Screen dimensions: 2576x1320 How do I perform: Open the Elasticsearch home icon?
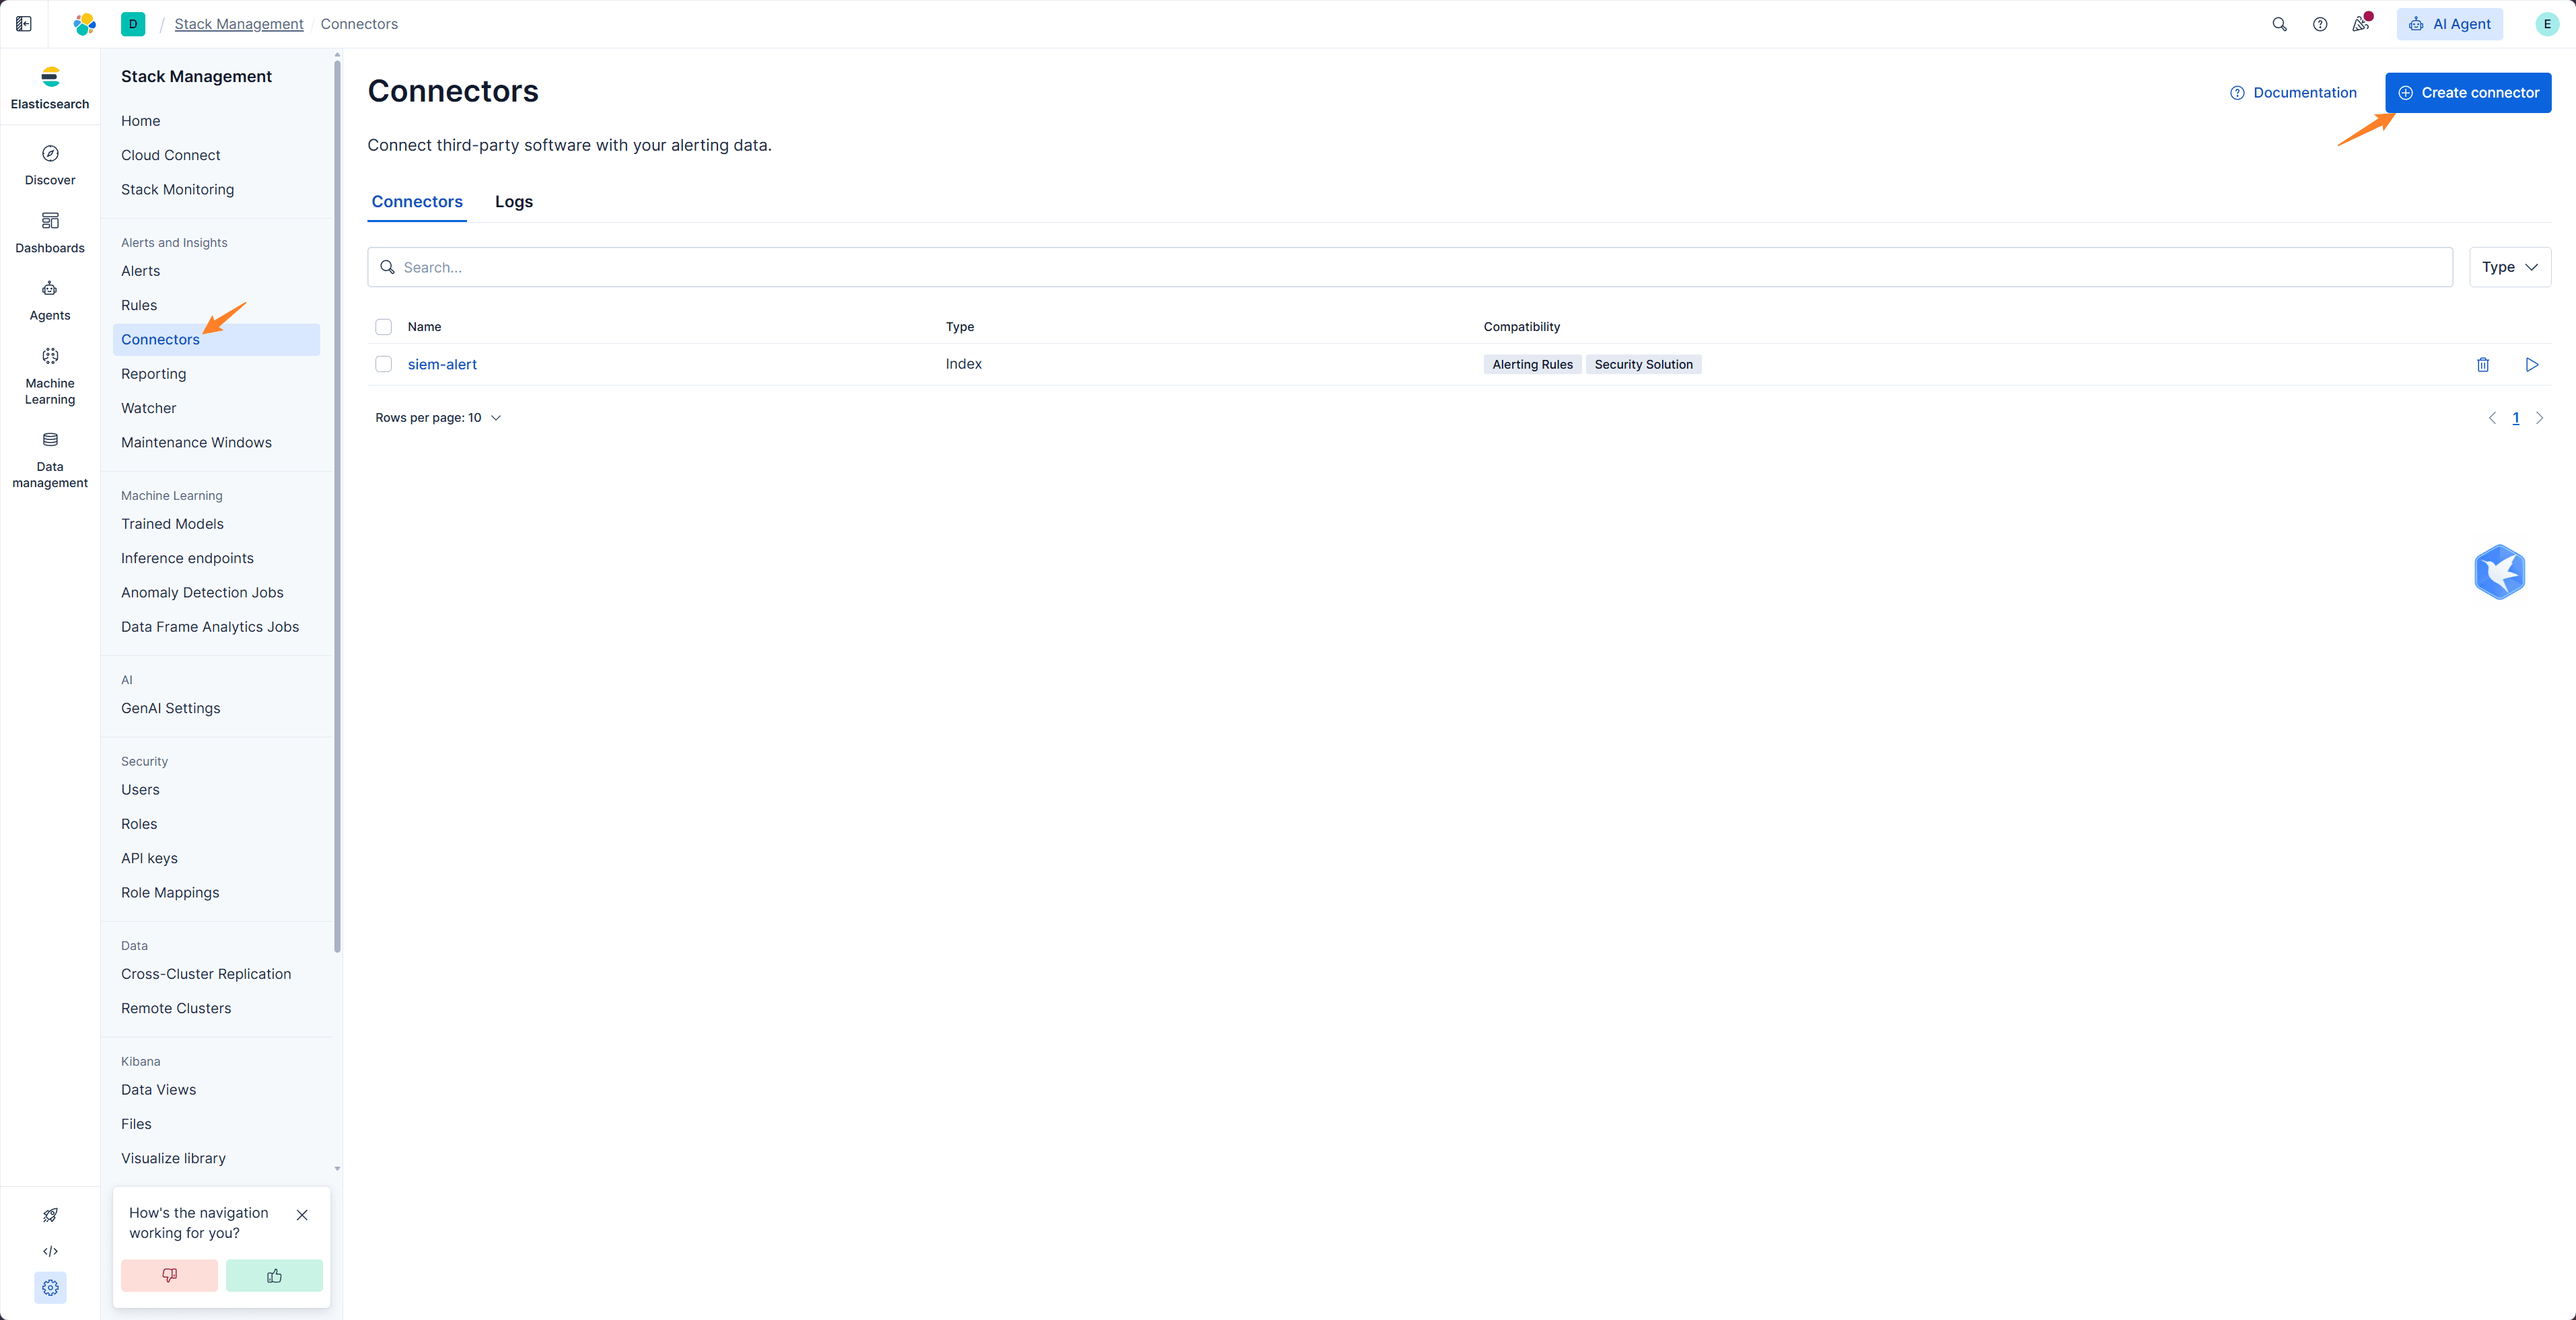tap(50, 87)
